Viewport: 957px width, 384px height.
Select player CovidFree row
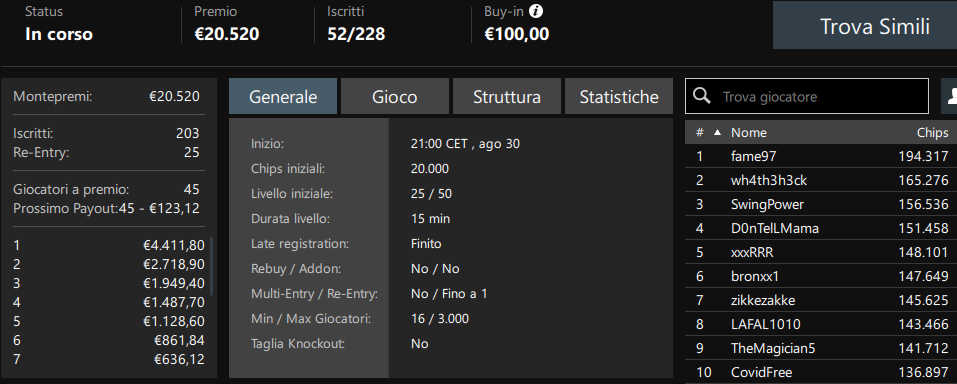[821, 372]
